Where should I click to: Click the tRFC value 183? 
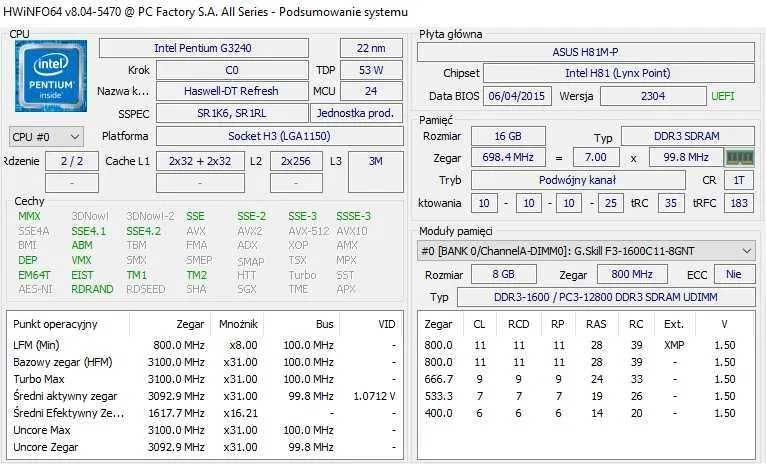(x=739, y=203)
